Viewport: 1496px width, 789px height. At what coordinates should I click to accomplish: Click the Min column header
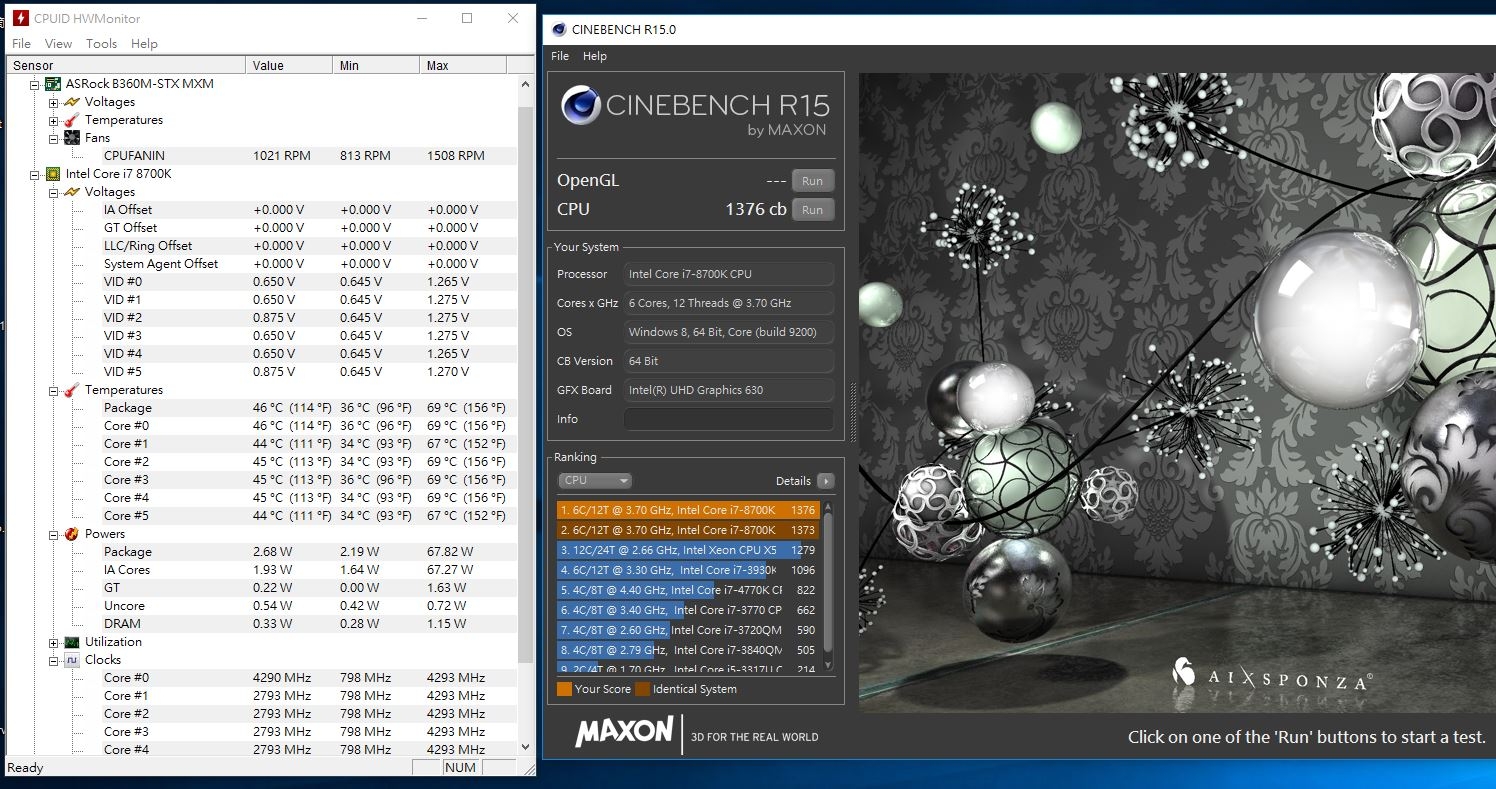[376, 65]
